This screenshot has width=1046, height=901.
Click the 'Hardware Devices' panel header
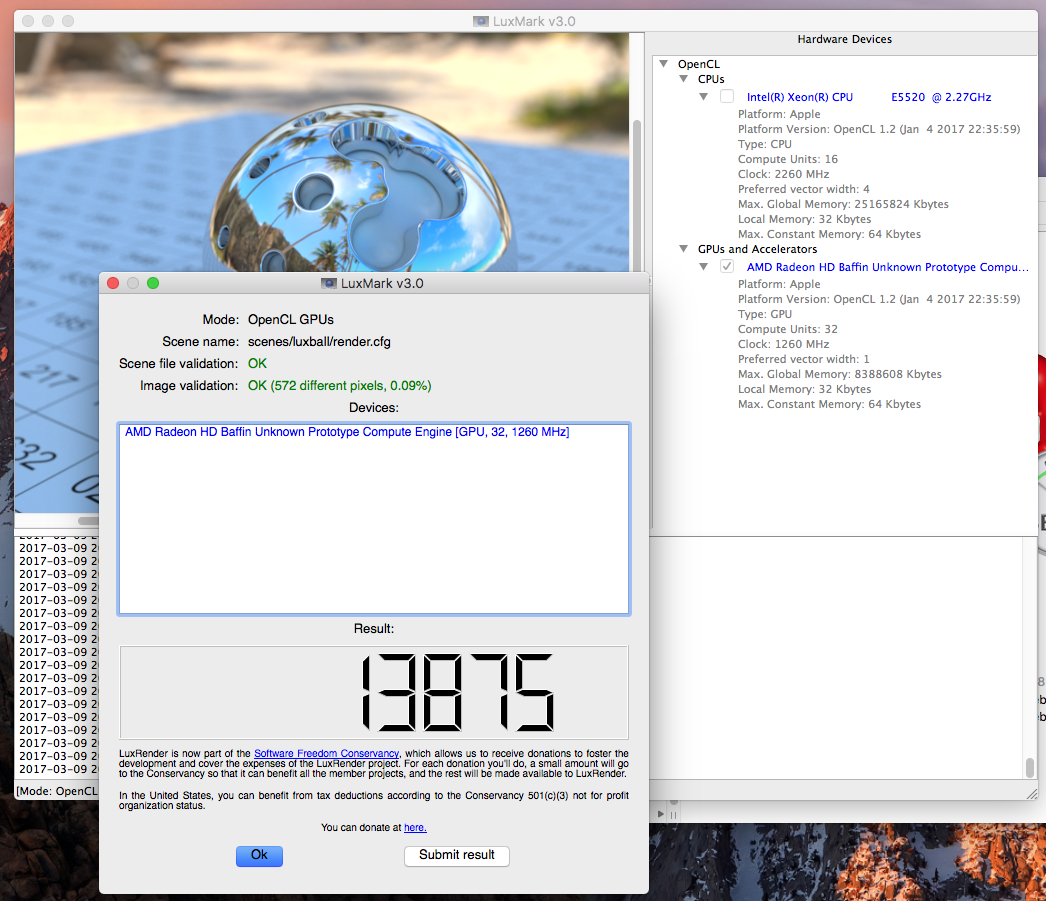point(844,39)
